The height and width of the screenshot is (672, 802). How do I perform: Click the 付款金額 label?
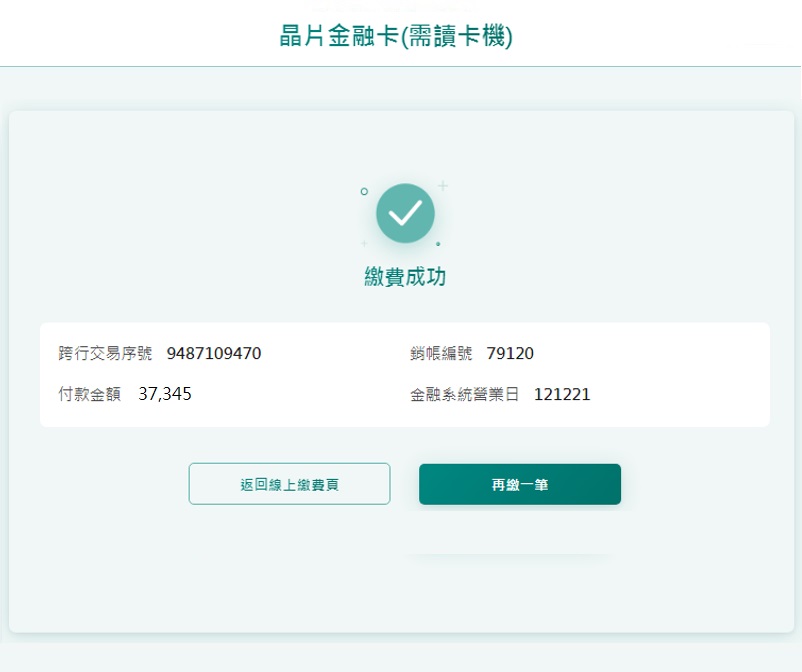tap(90, 394)
